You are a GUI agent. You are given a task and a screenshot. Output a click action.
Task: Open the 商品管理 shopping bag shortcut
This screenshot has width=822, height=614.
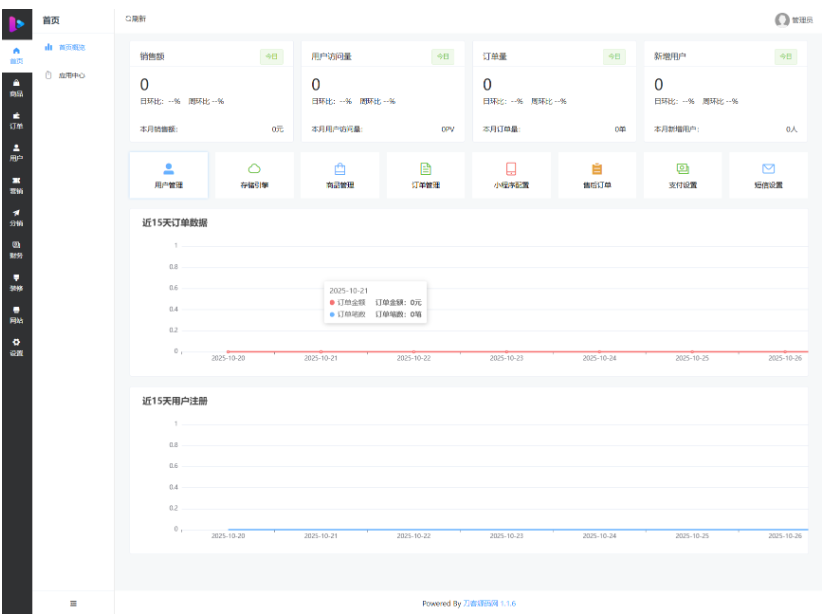click(x=340, y=175)
